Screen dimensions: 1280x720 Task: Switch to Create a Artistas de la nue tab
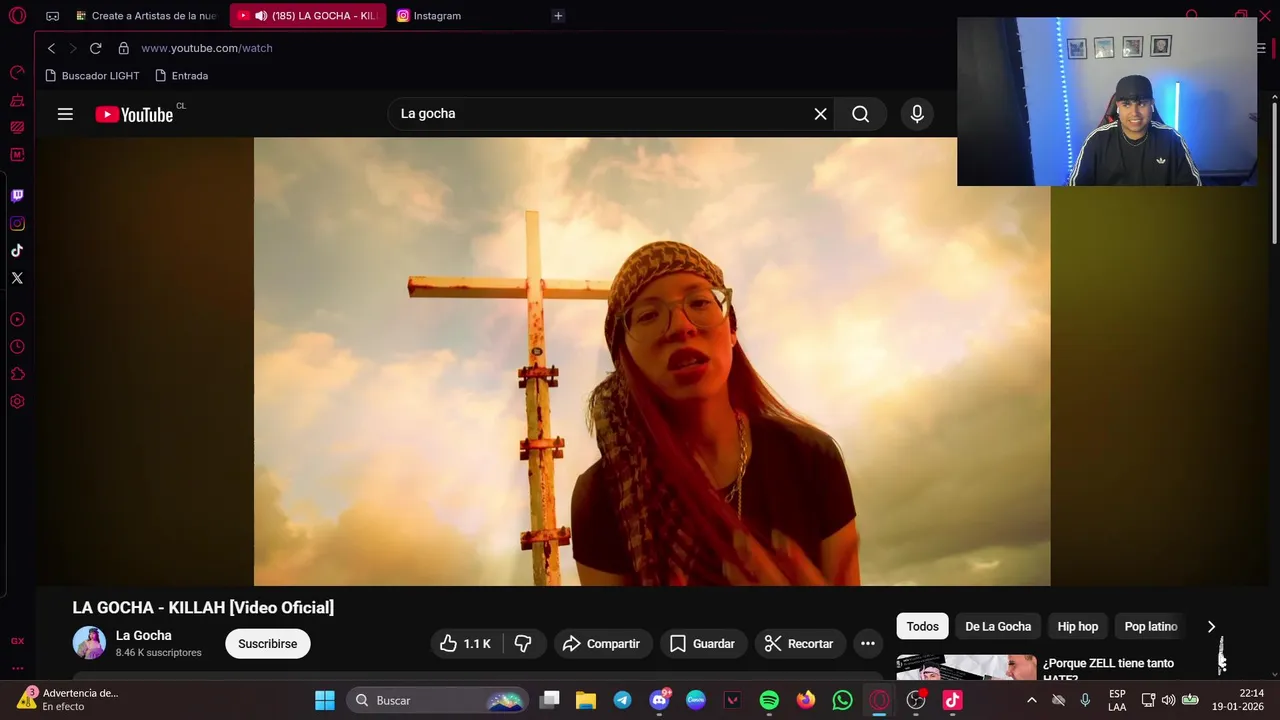(148, 16)
